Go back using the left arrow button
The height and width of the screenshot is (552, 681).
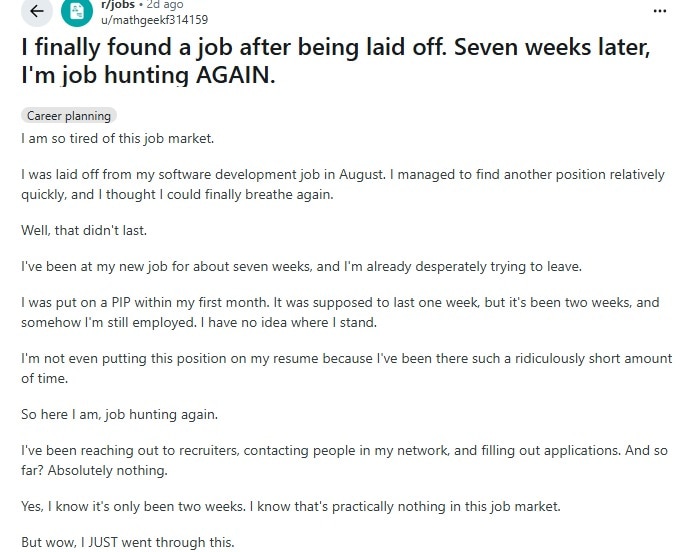pos(37,11)
